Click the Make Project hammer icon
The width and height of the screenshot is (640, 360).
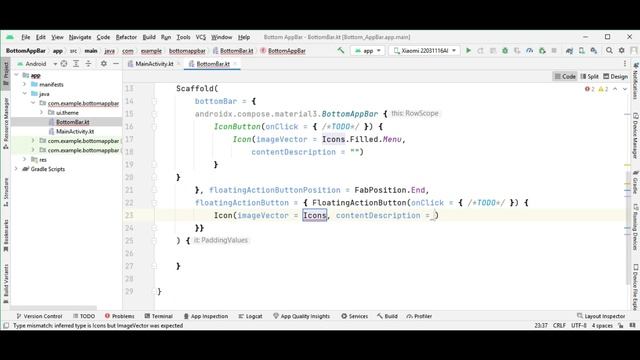coord(340,51)
